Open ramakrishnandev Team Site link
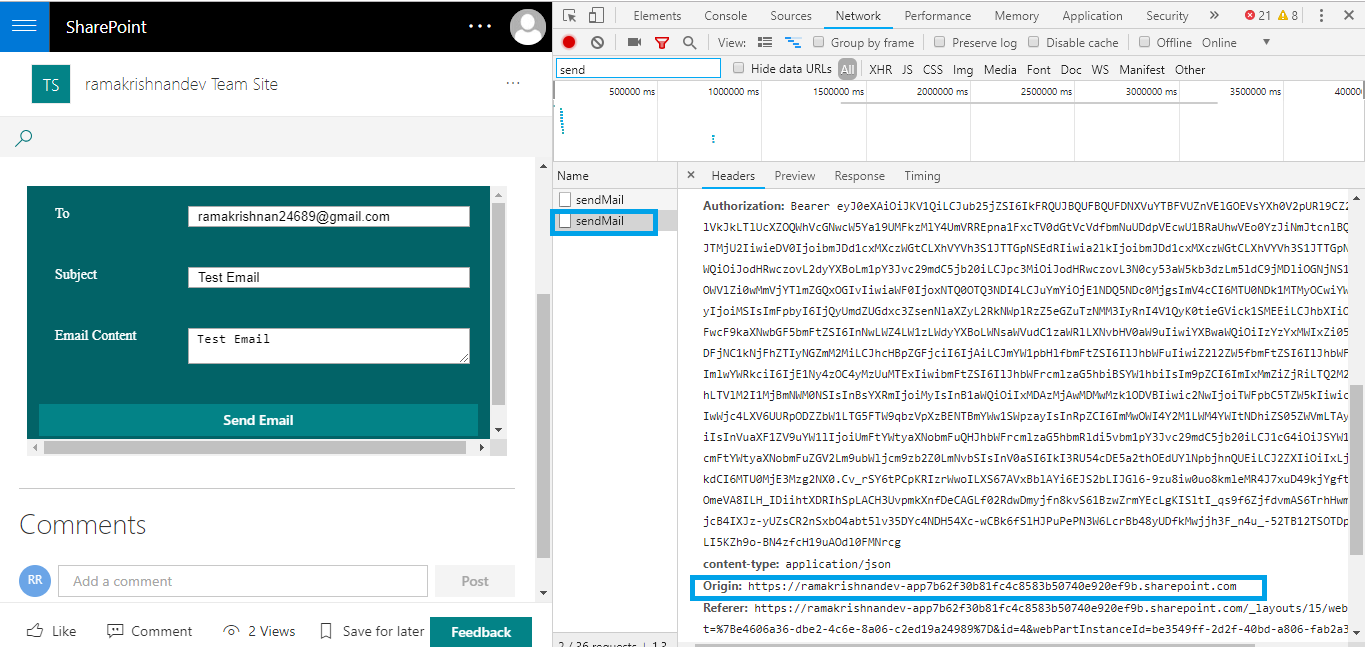This screenshot has width=1365, height=647. pos(181,85)
